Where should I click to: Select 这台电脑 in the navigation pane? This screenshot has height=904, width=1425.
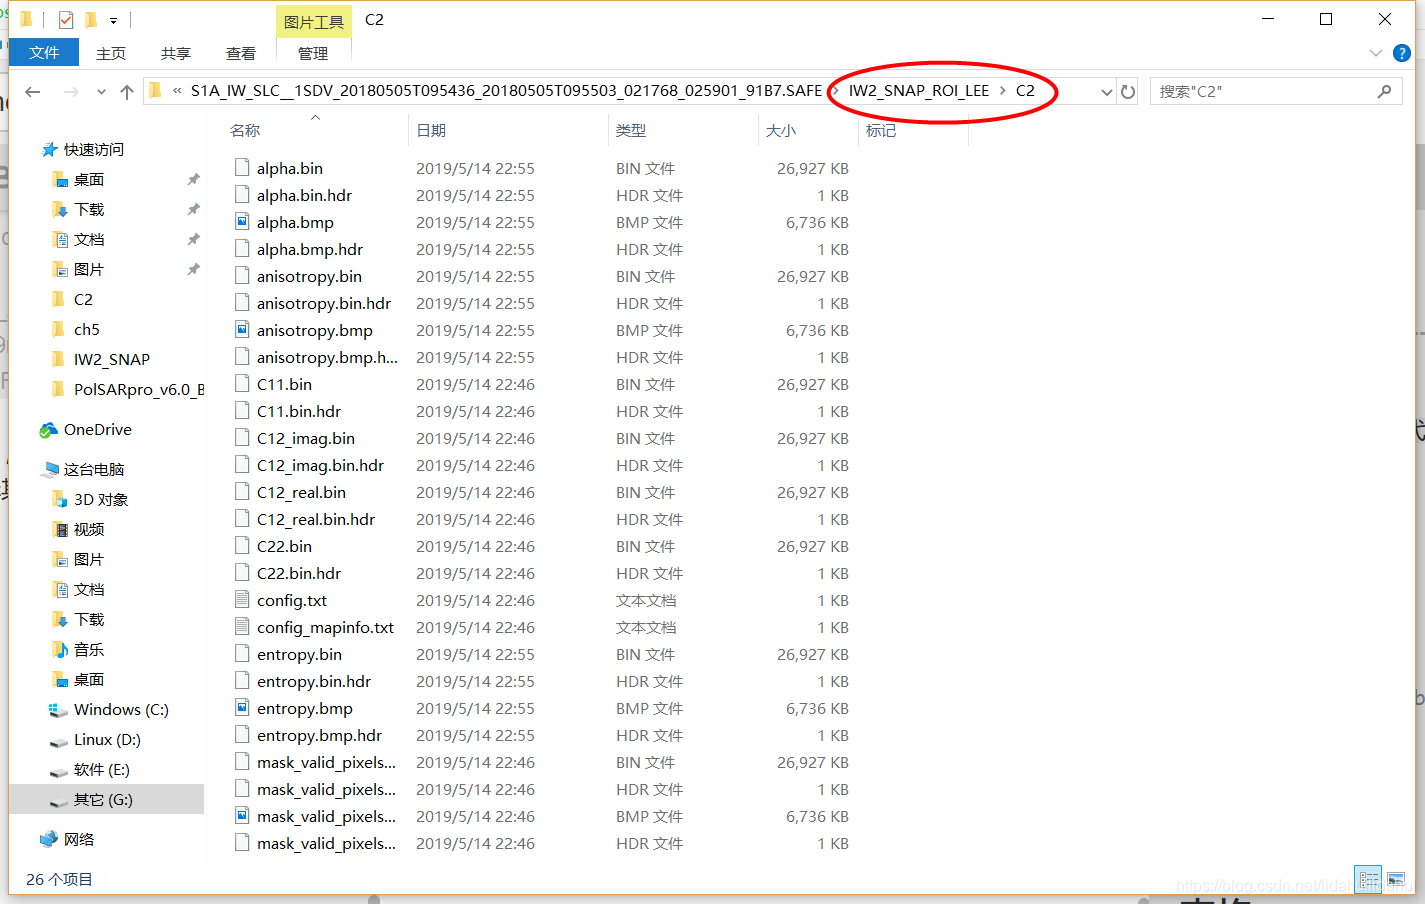(x=94, y=470)
